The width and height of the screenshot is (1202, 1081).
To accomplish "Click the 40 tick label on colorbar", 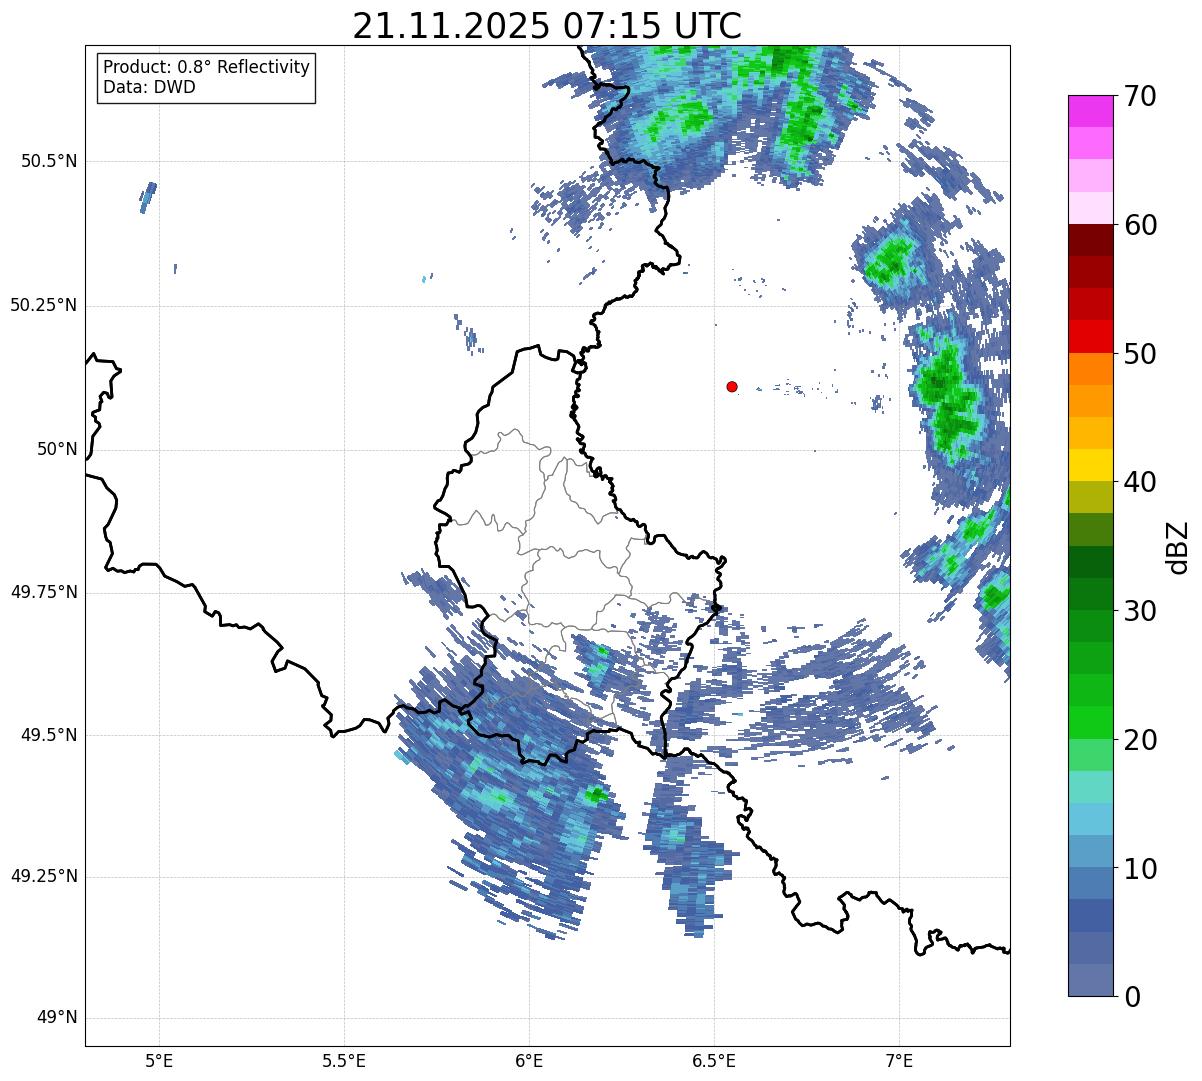I will click(x=1139, y=482).
